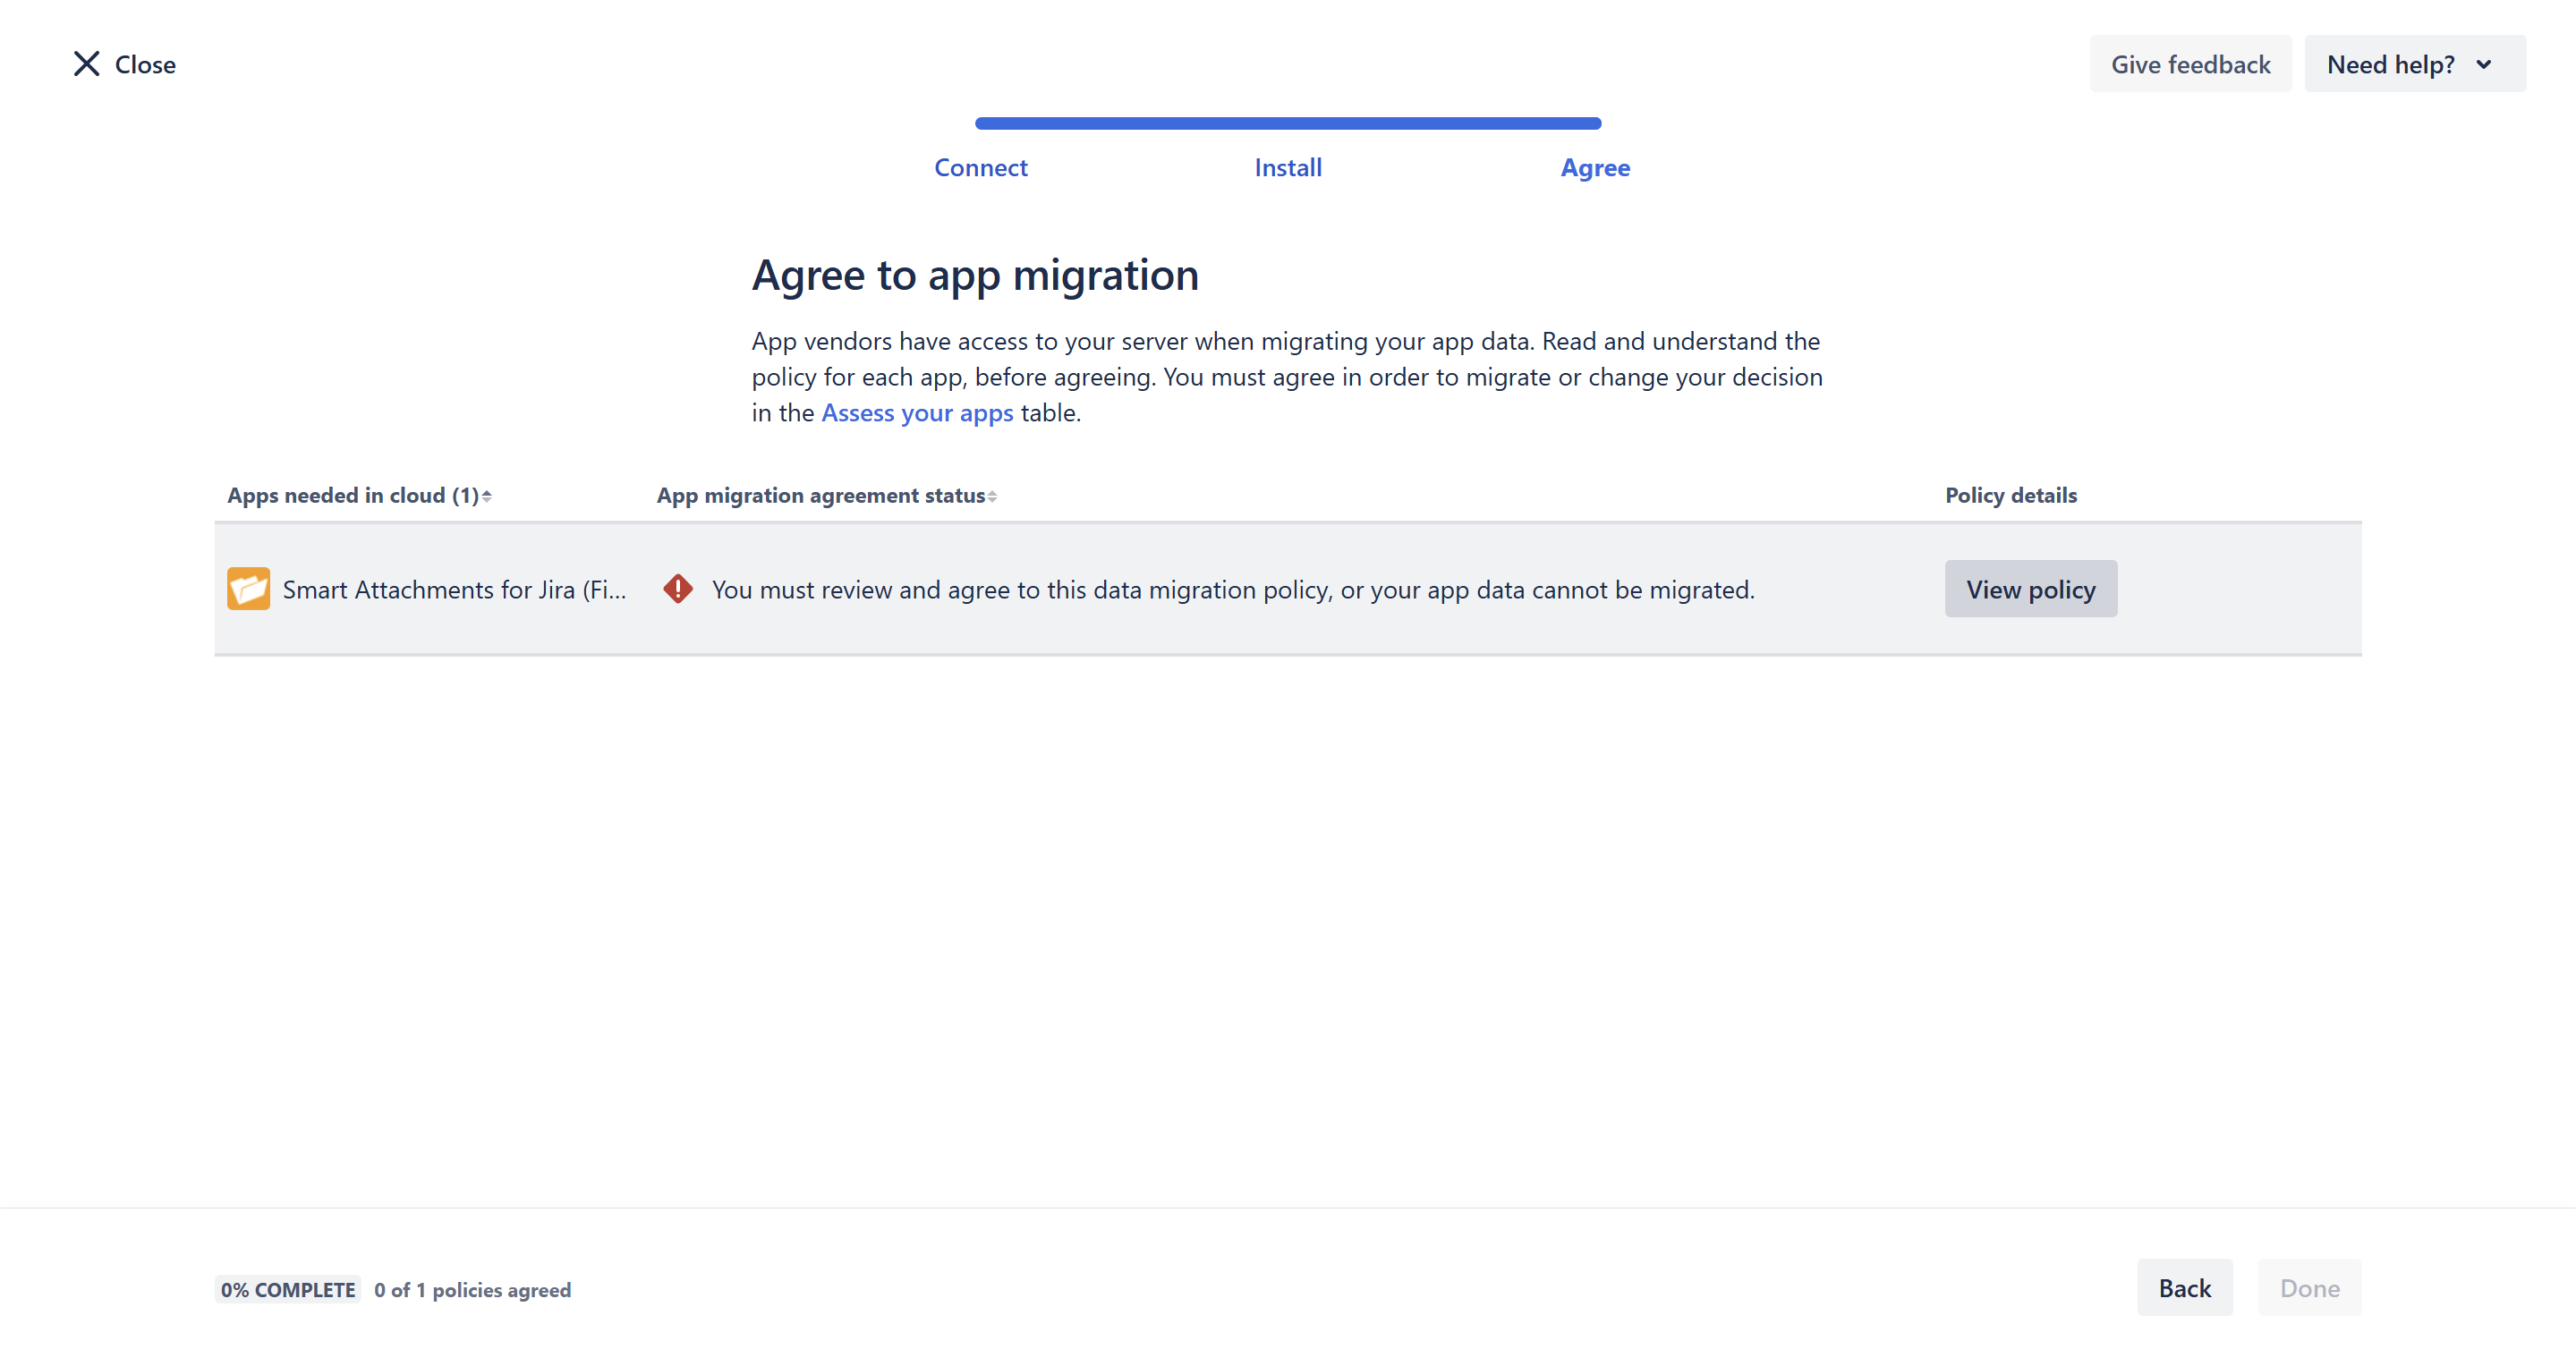
Task: Click Apps needed in cloud column header
Action: click(x=352, y=496)
